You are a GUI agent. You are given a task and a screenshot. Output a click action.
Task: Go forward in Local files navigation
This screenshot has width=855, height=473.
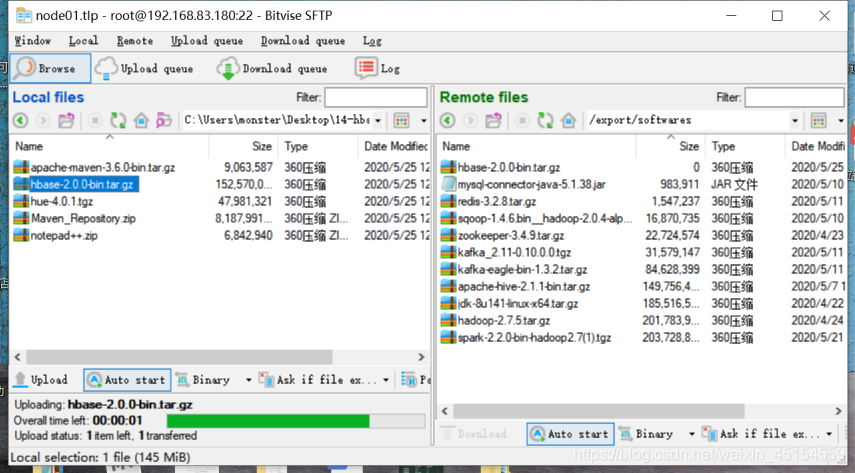point(43,120)
